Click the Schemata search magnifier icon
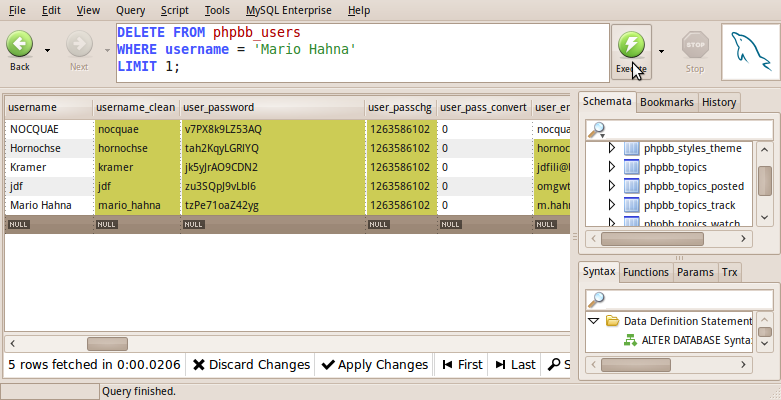 (x=596, y=130)
